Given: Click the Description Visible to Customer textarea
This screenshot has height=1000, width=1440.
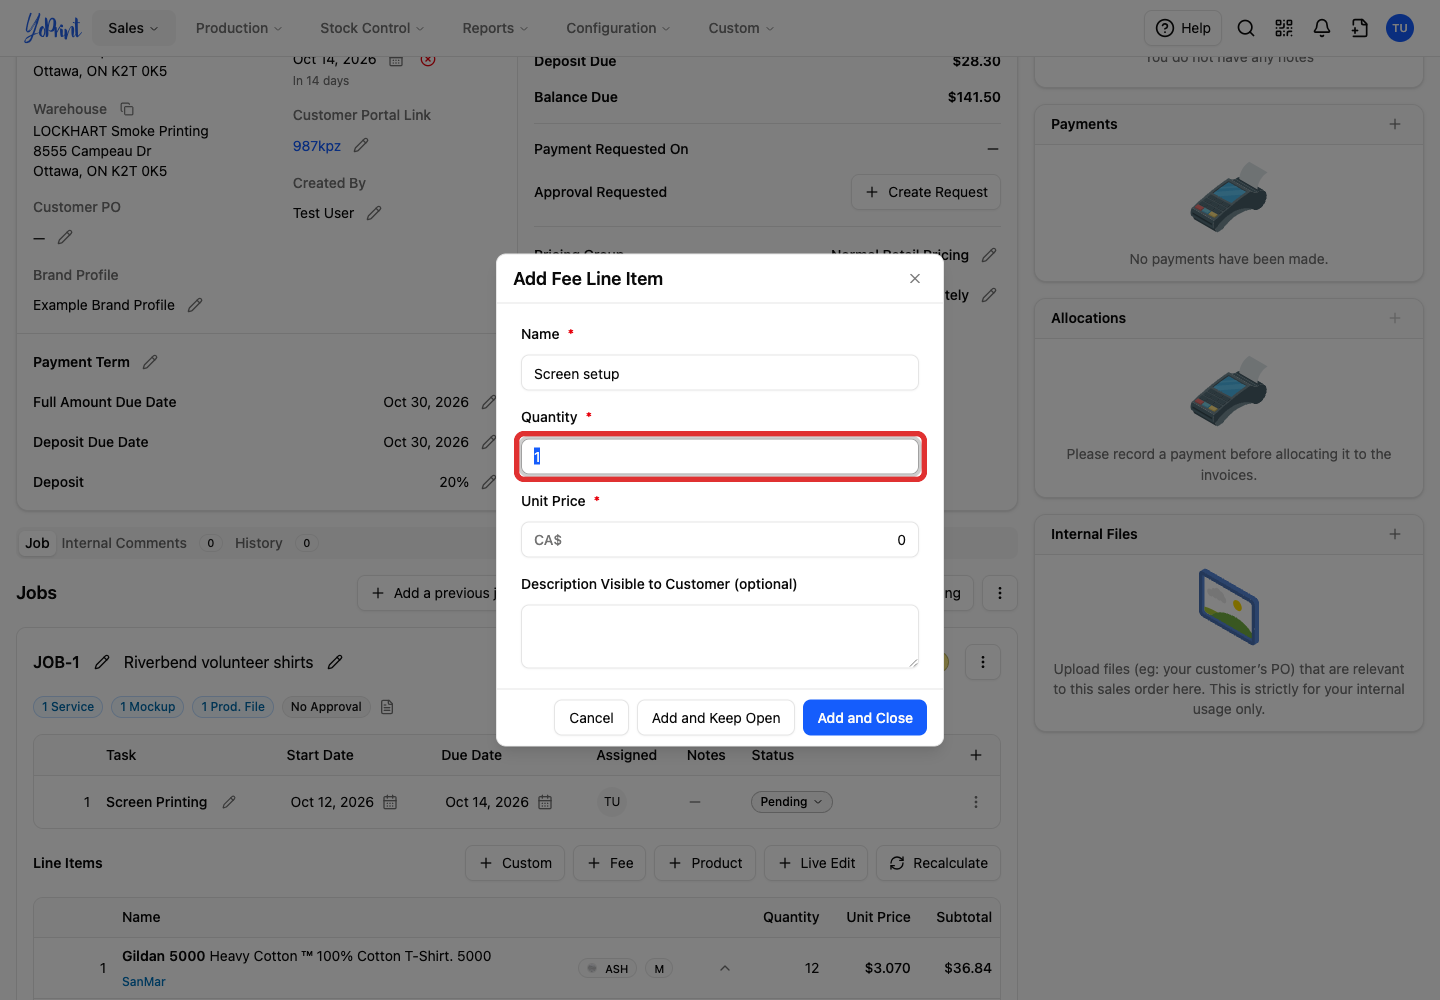Looking at the screenshot, I should click(x=720, y=636).
